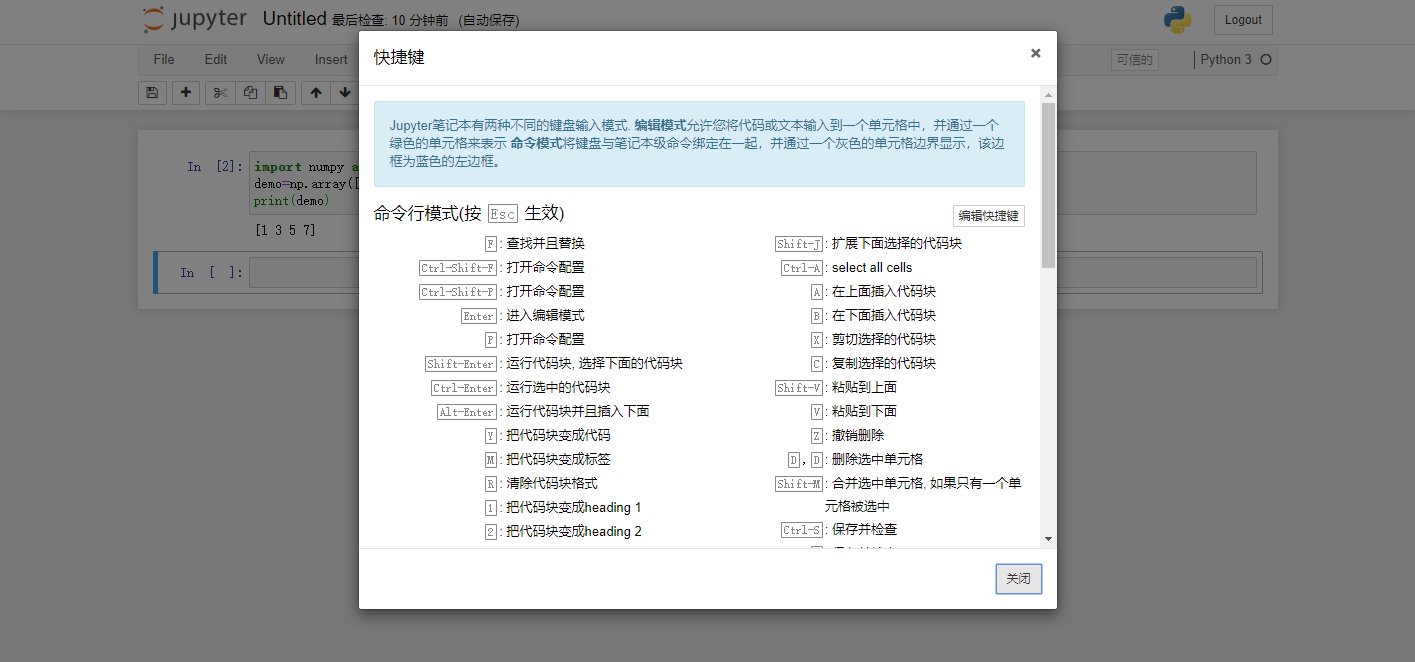
Task: Click the X key 剪切选择的代码块 entry
Action: click(873, 340)
